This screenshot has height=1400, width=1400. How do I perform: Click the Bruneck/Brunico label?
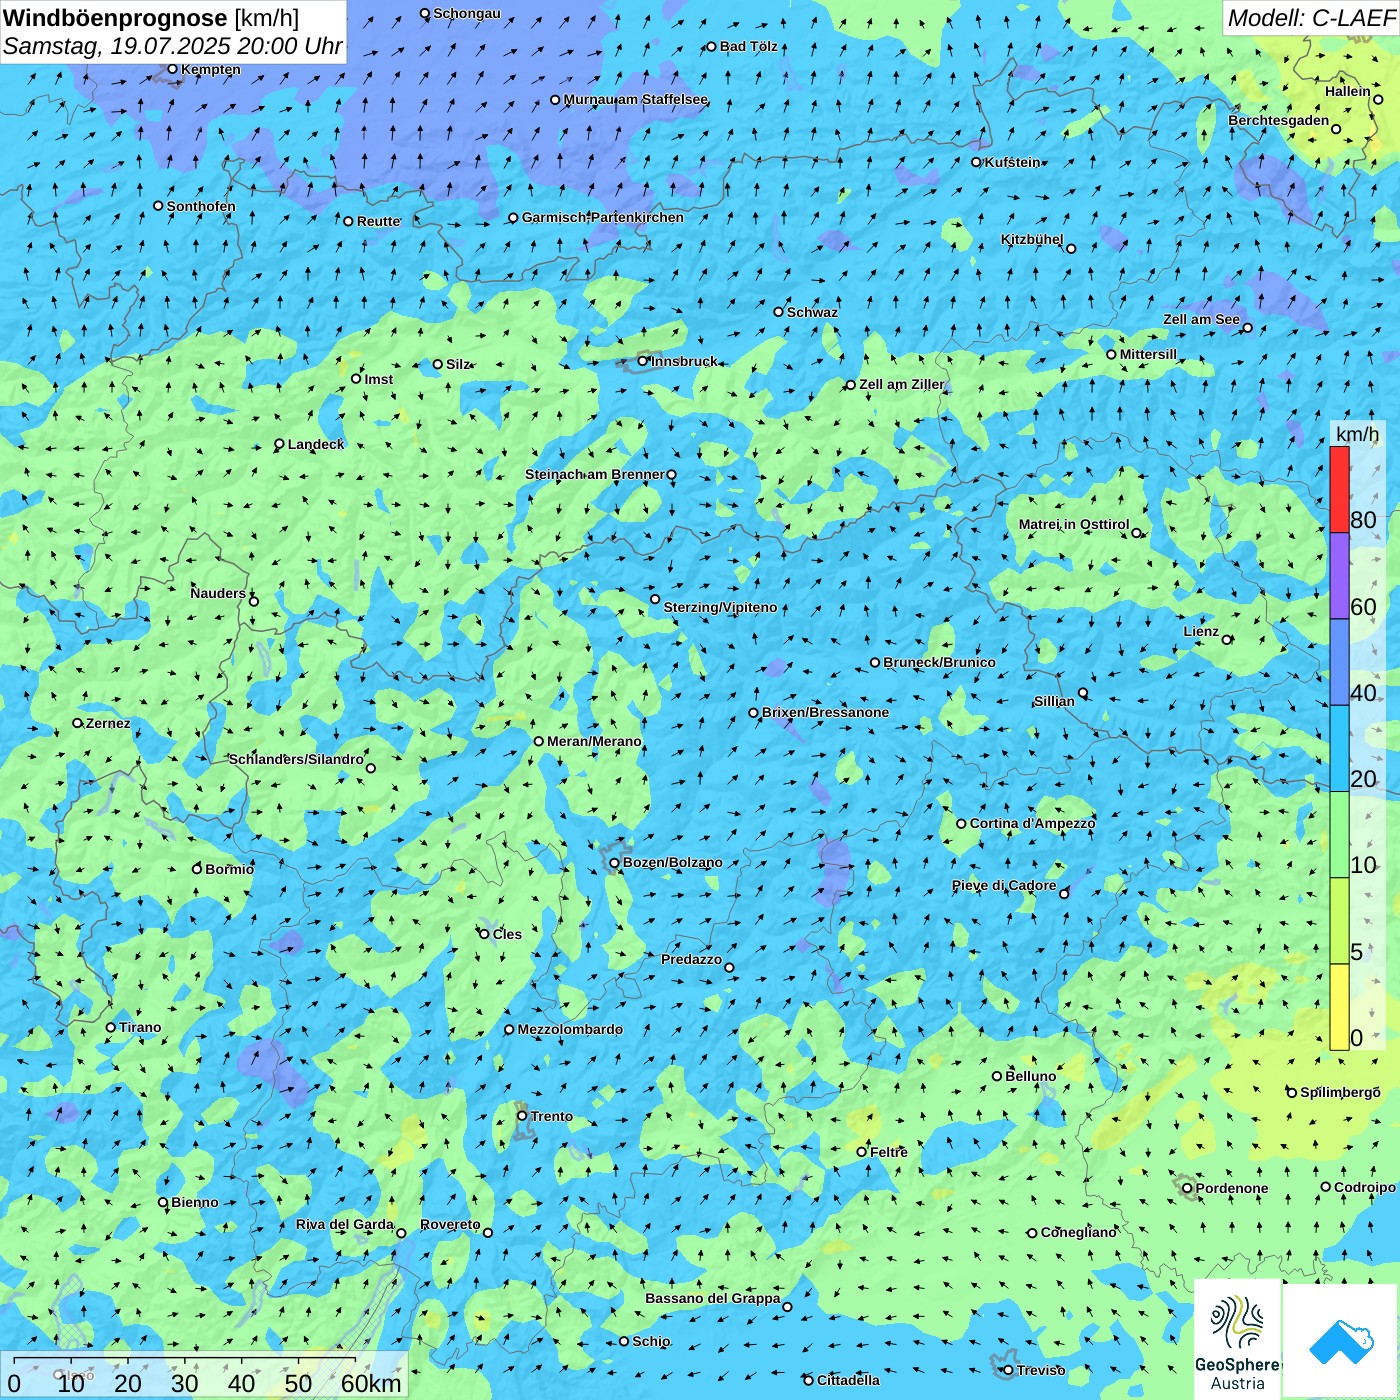[940, 662]
